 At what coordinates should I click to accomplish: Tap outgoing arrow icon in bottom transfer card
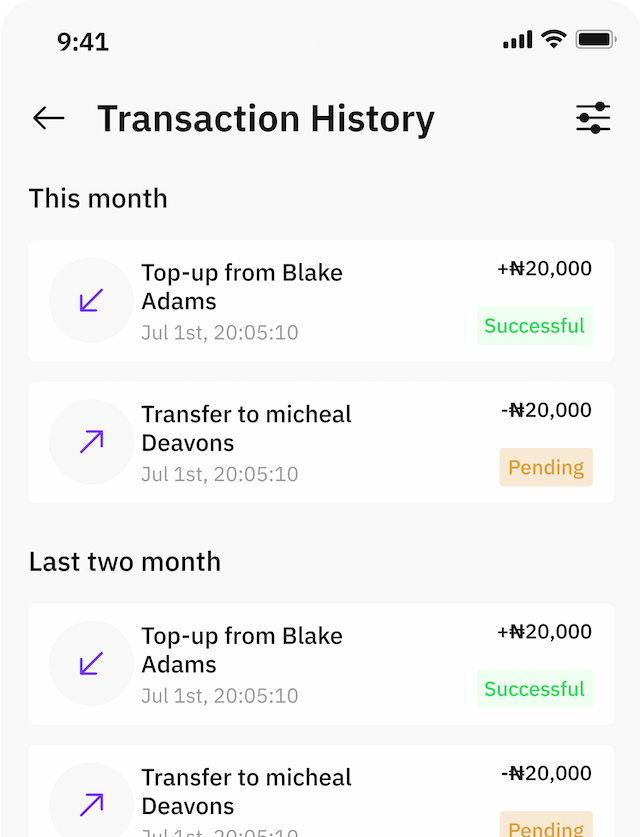[91, 804]
